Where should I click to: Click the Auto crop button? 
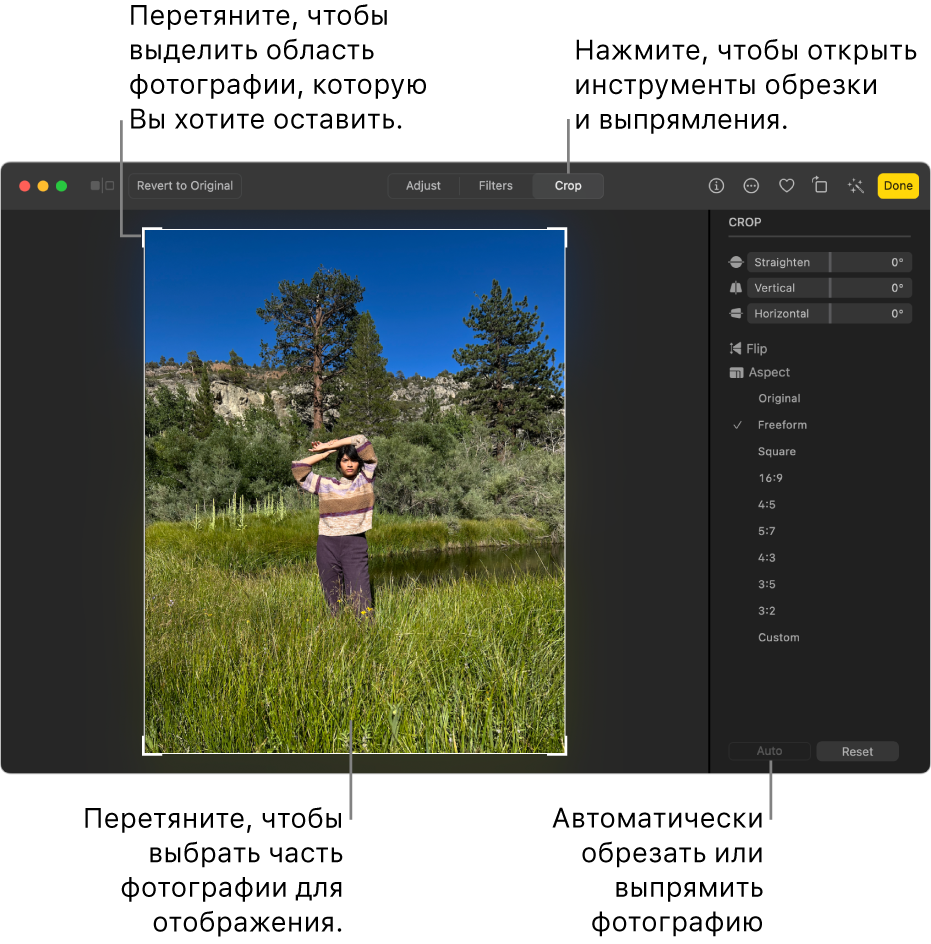[x=770, y=751]
